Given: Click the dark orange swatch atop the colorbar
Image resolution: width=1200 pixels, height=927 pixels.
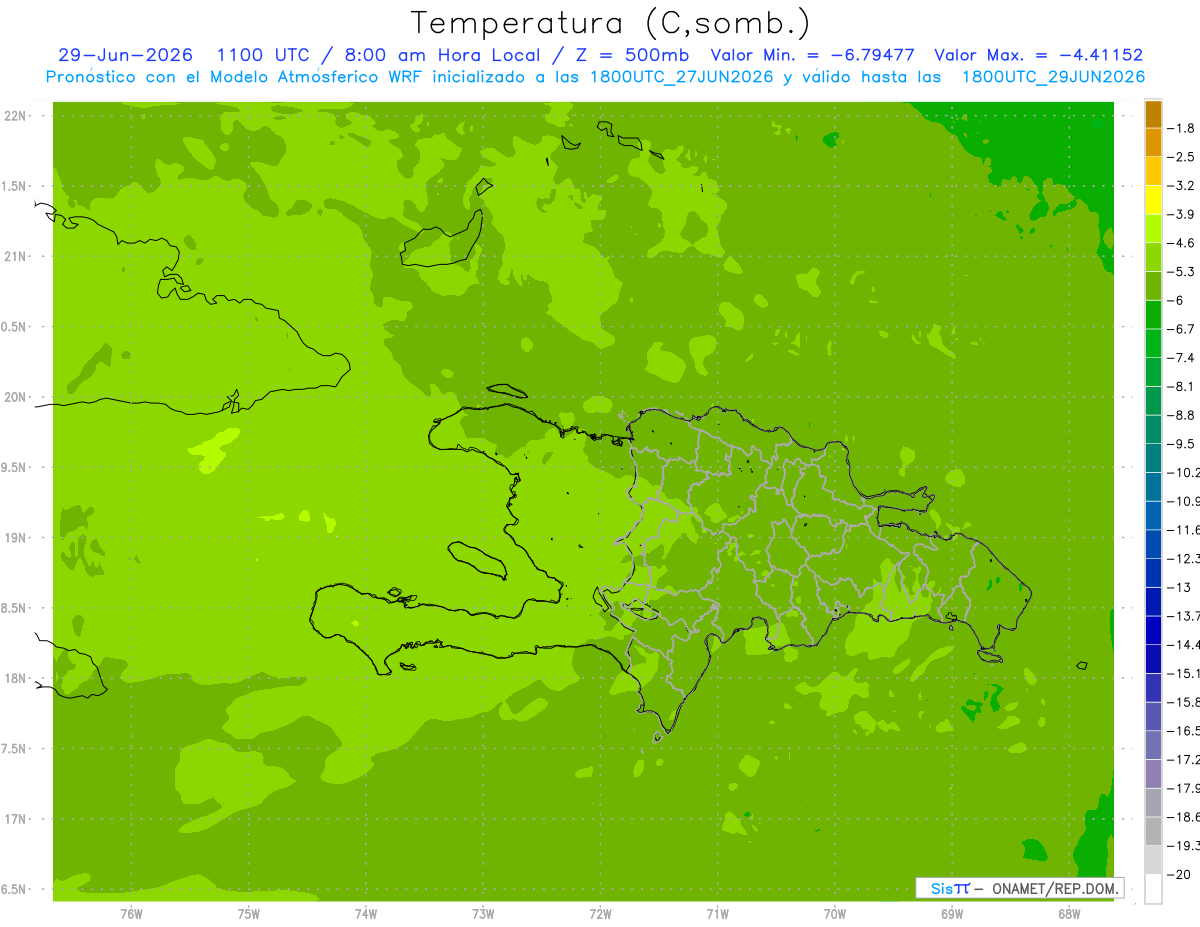Looking at the screenshot, I should (1153, 114).
